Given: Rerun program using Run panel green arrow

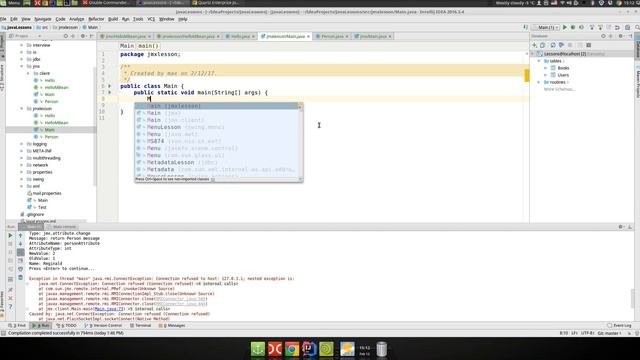Looking at the screenshot, I should pyautogui.click(x=10, y=236).
